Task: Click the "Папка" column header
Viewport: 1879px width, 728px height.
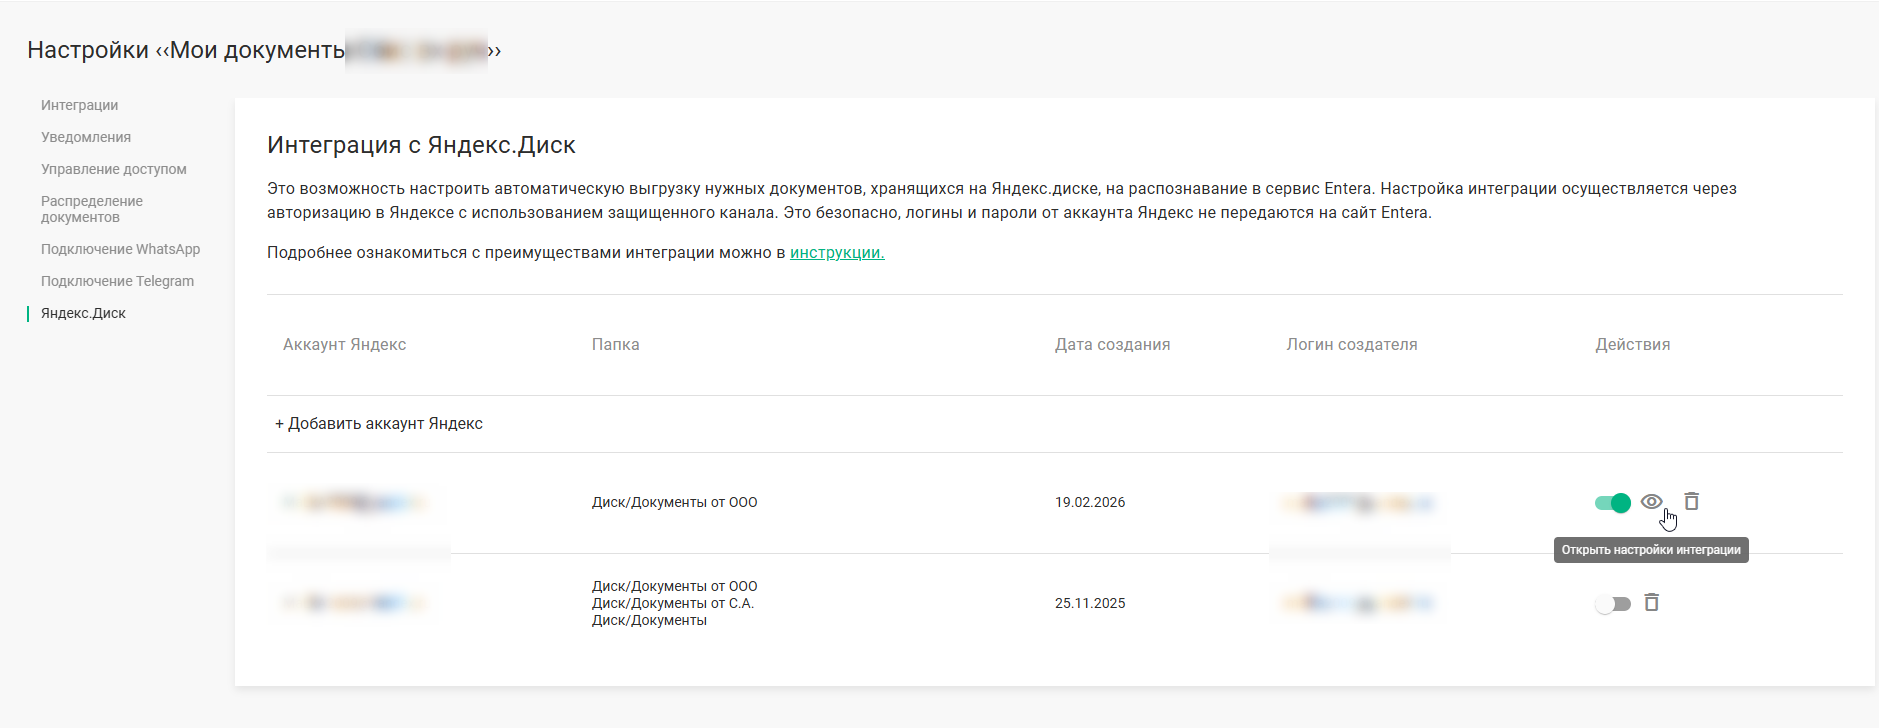Action: coord(615,345)
